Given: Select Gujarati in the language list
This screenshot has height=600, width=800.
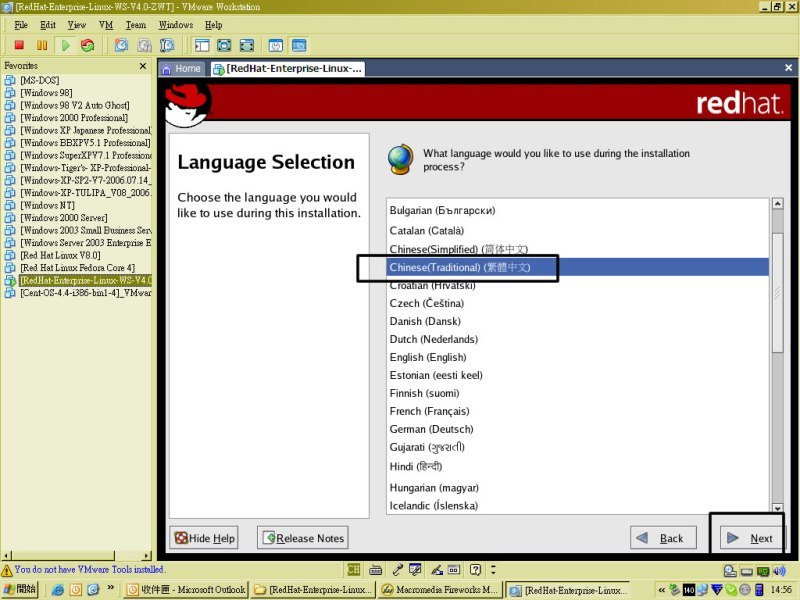Looking at the screenshot, I should tap(577, 447).
